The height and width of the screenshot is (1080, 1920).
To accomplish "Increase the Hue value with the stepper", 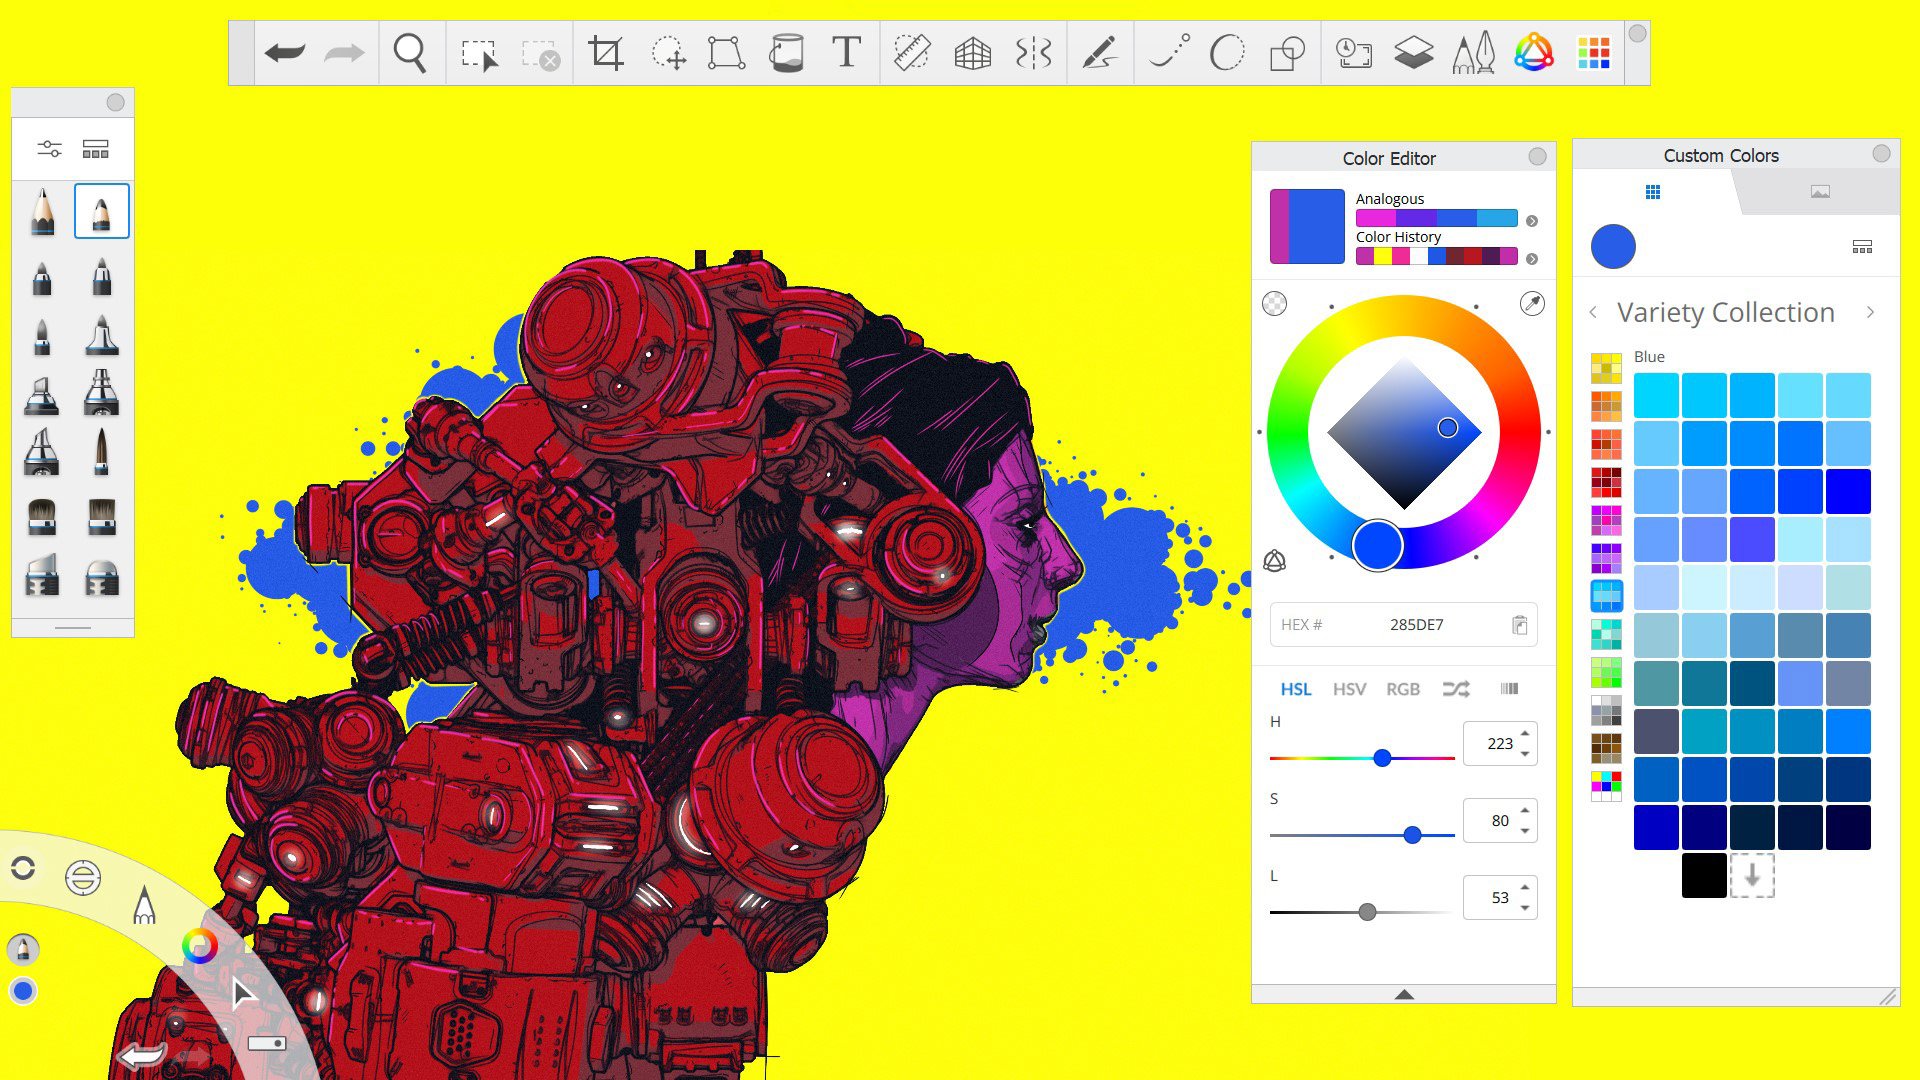I will 1524,736.
